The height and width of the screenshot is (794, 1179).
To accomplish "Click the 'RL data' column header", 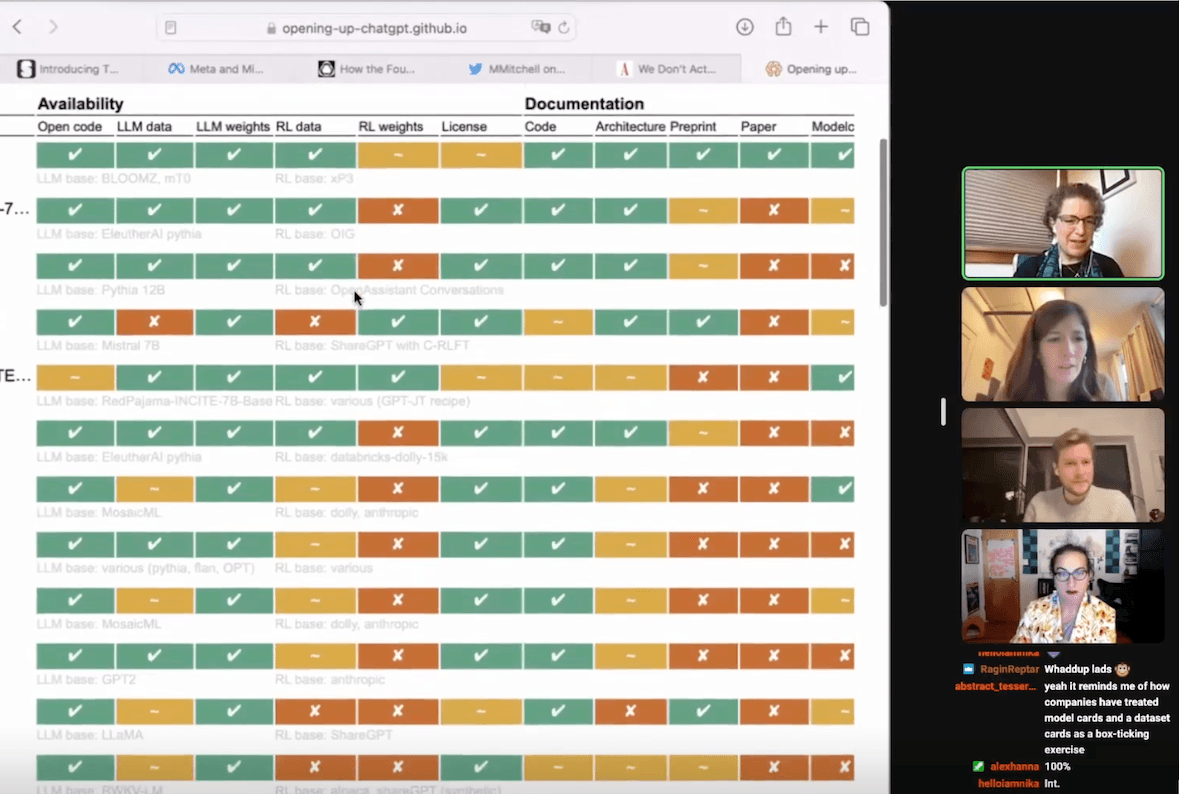I will click(x=299, y=126).
